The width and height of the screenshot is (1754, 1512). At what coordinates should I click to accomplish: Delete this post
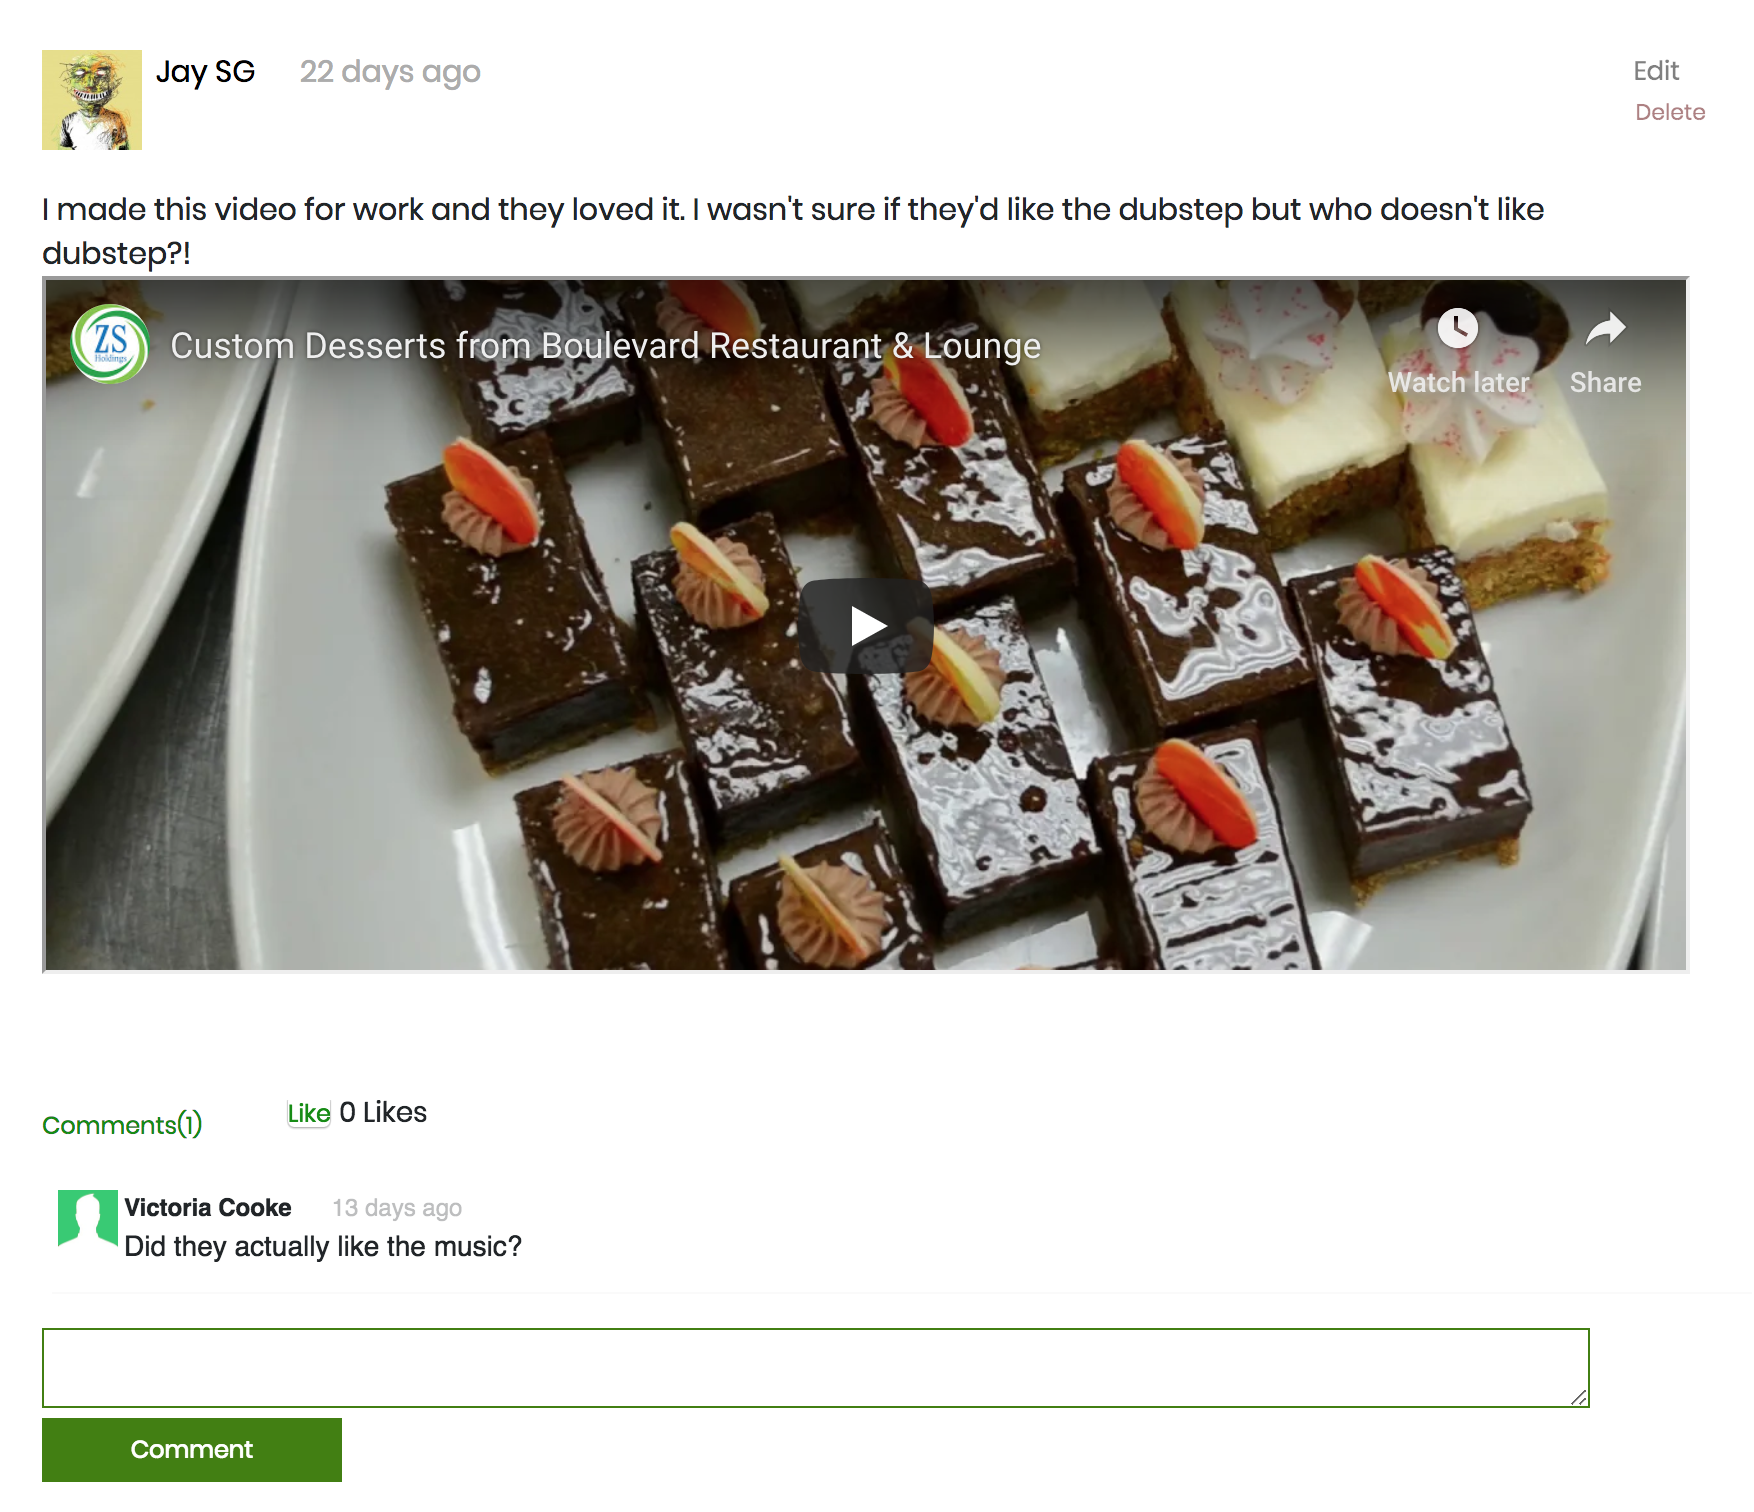1670,112
